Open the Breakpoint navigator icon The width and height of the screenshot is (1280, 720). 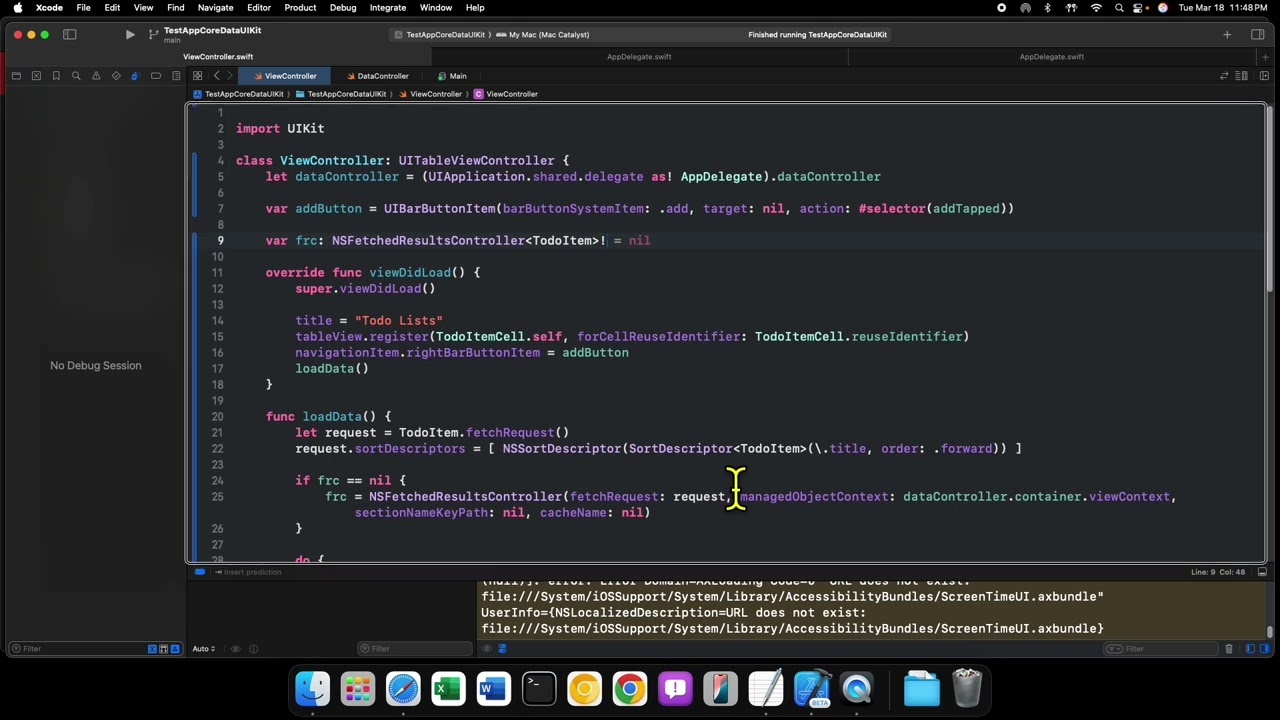click(x=156, y=76)
